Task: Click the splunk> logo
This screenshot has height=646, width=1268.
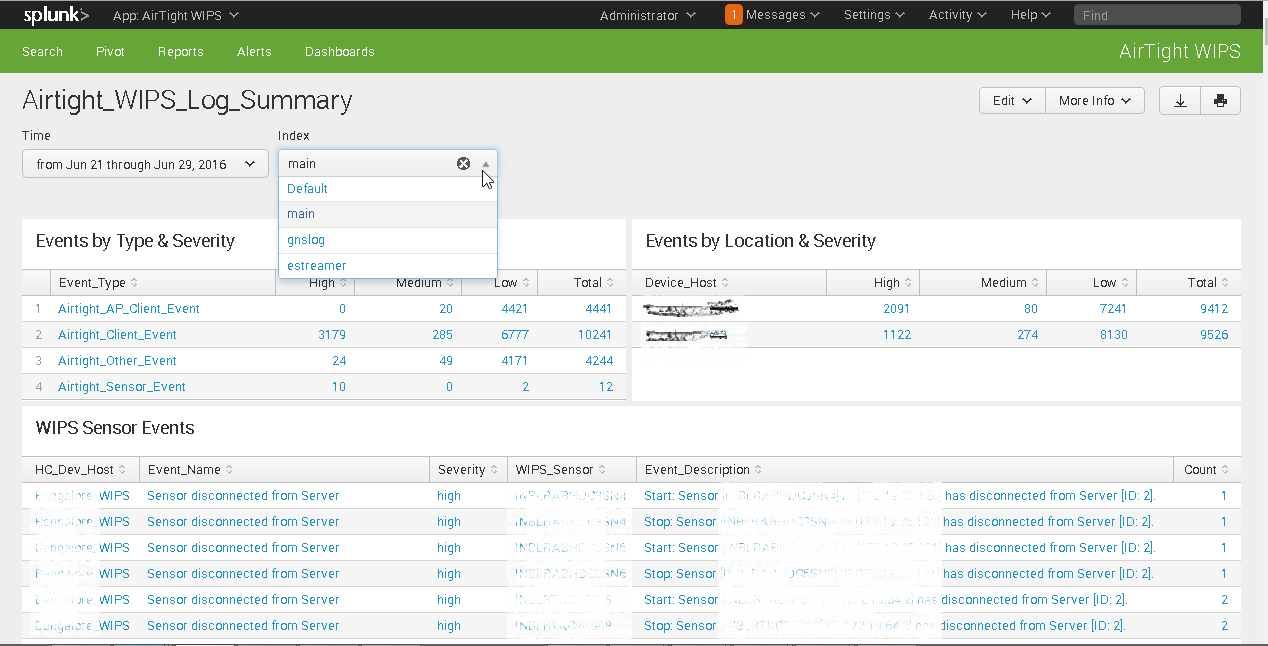Action: [x=55, y=14]
